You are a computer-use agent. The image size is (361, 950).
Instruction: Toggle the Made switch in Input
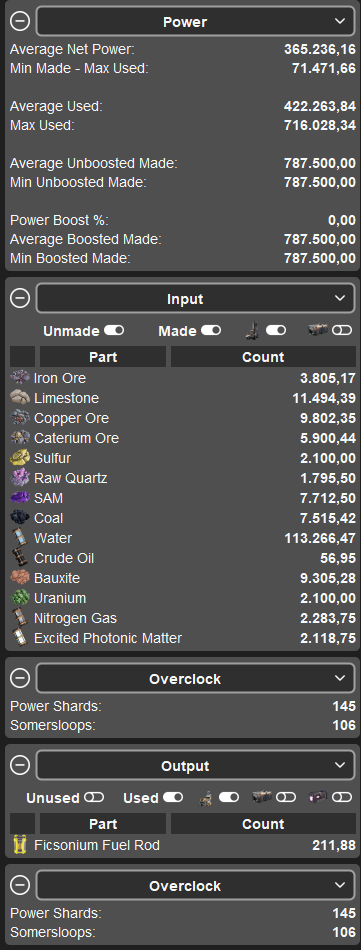click(211, 331)
